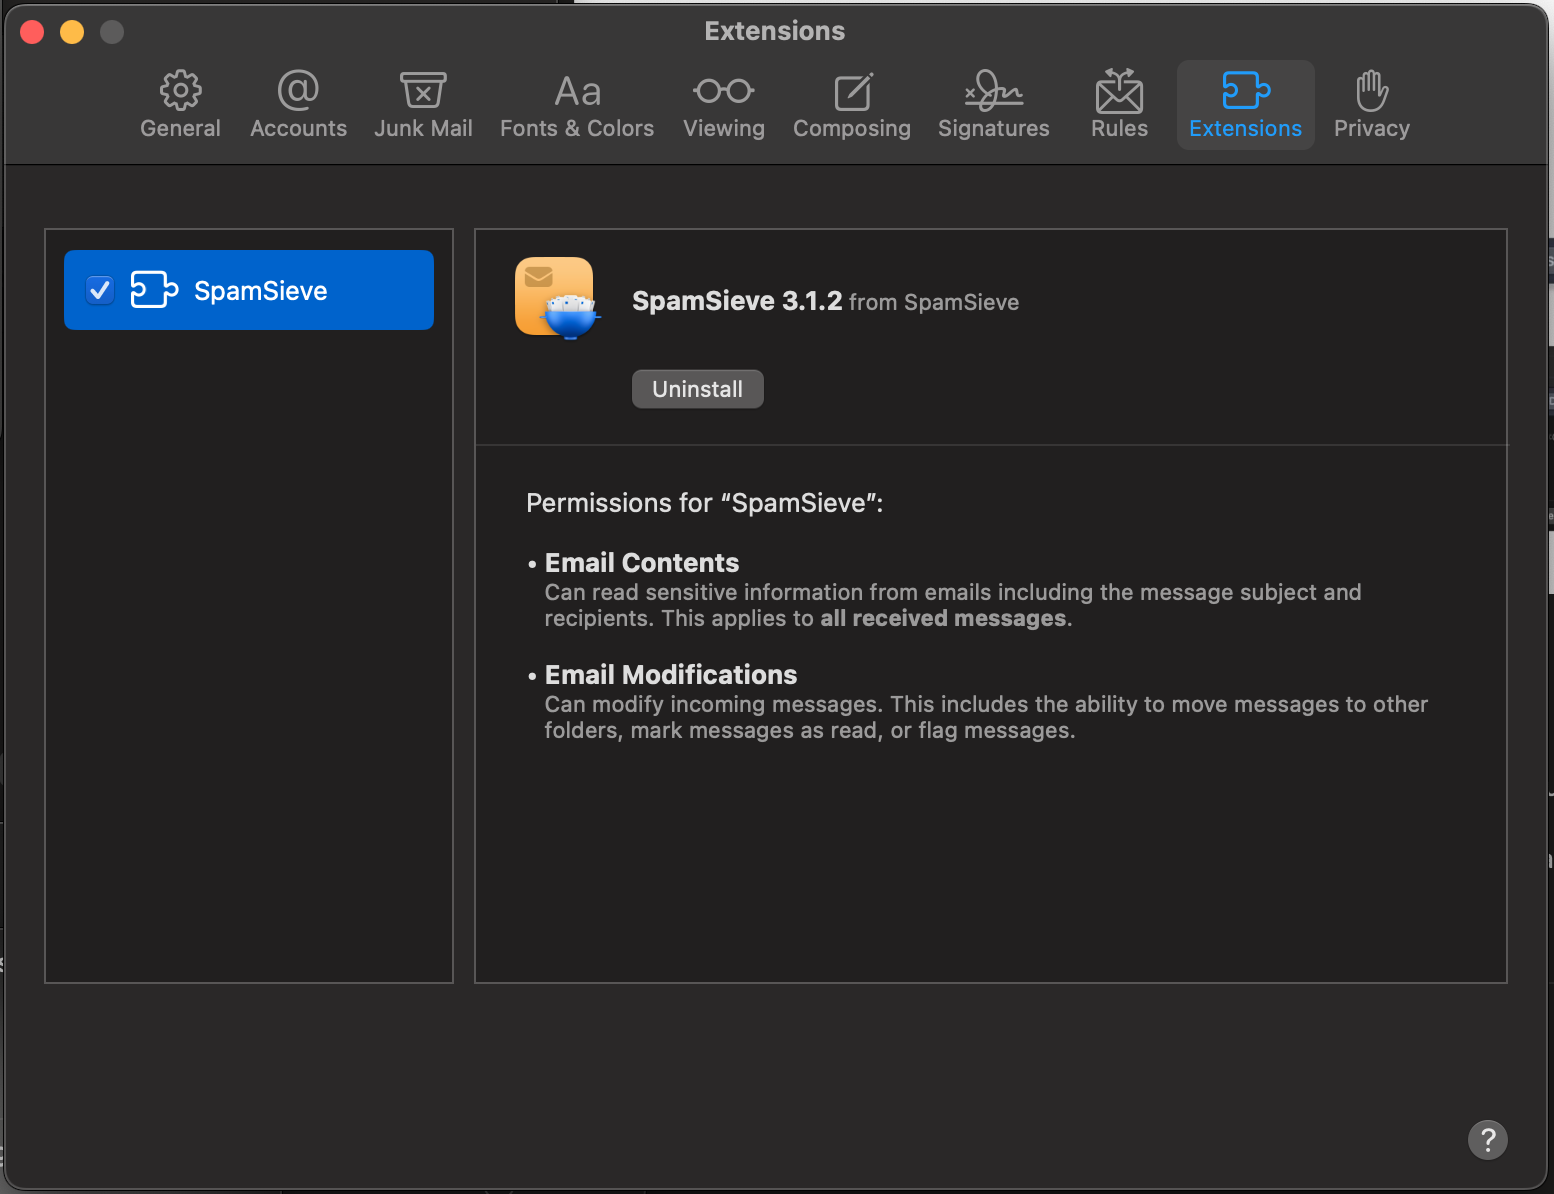
Task: Click the SpamSieve app icon
Action: [557, 298]
